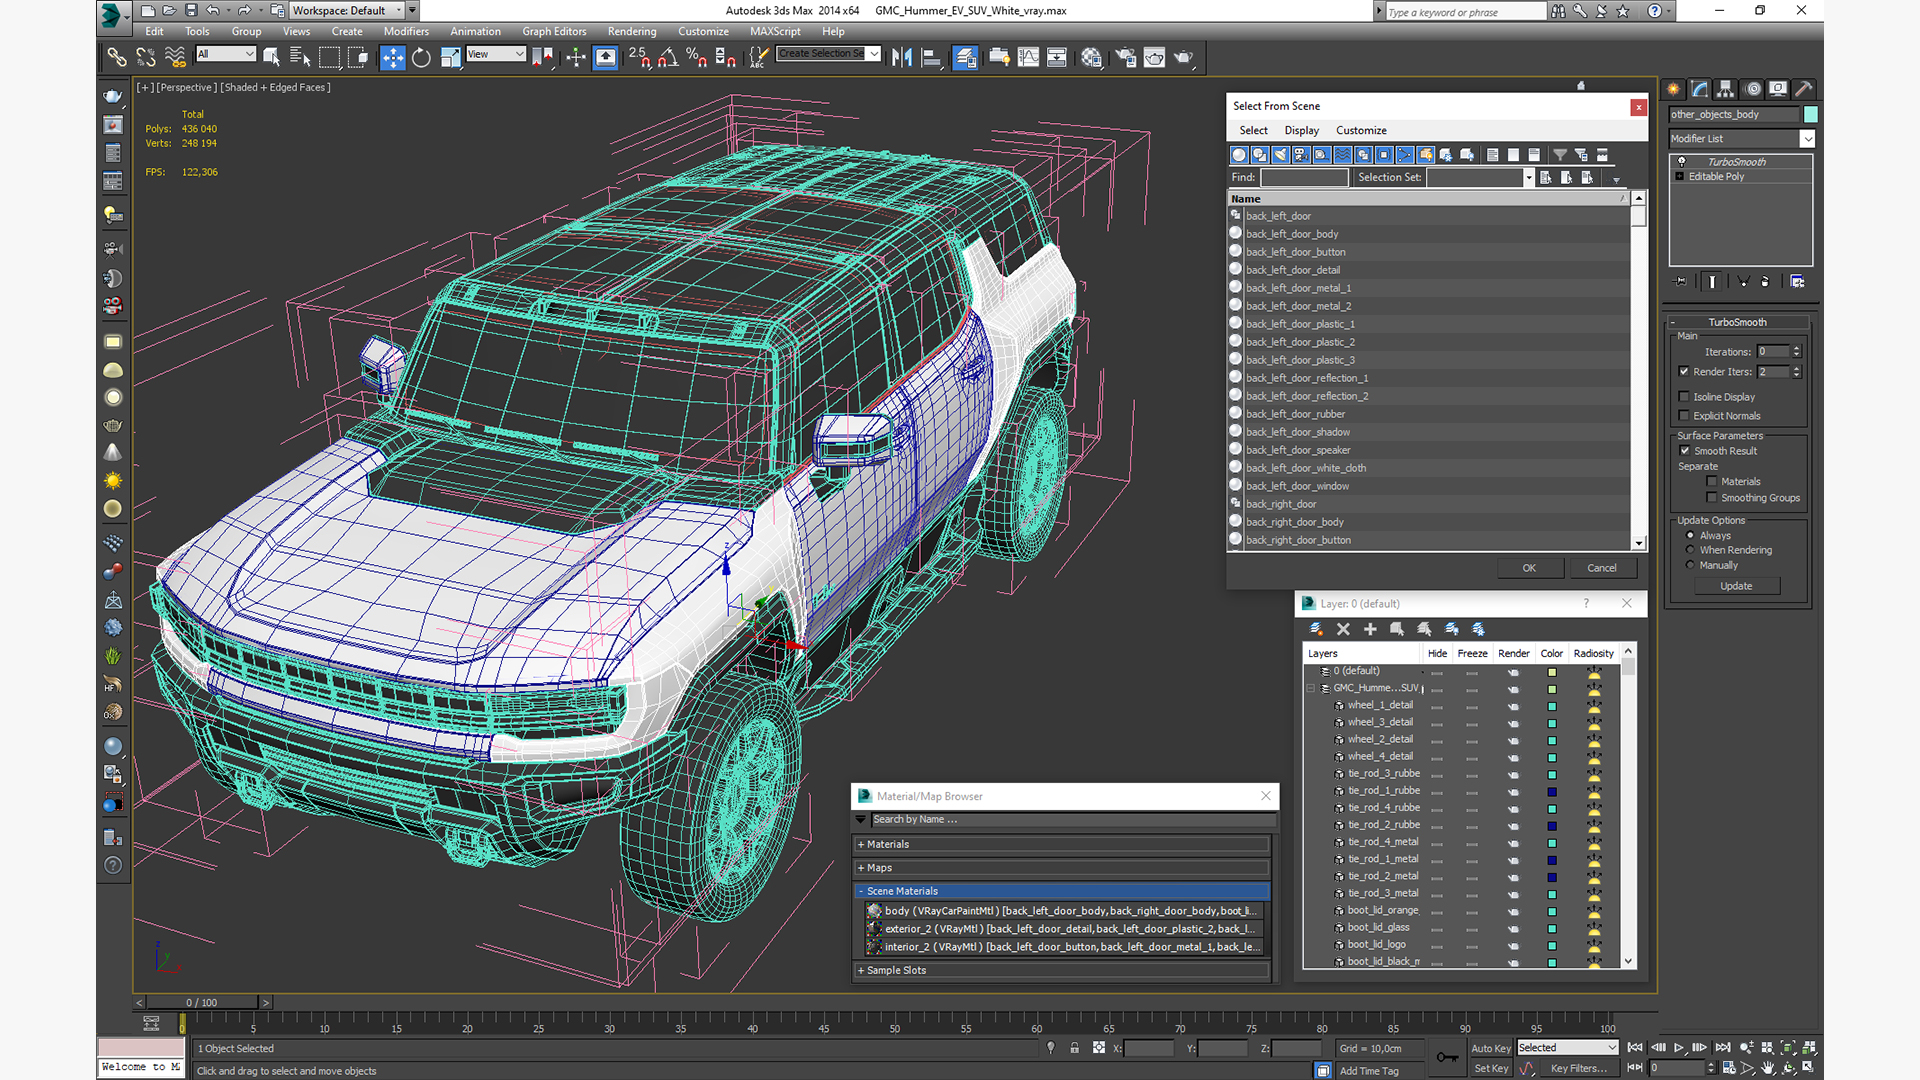Collapse the GMC_Humme...SUV layer tree
The image size is (1920, 1080).
pos(1311,688)
